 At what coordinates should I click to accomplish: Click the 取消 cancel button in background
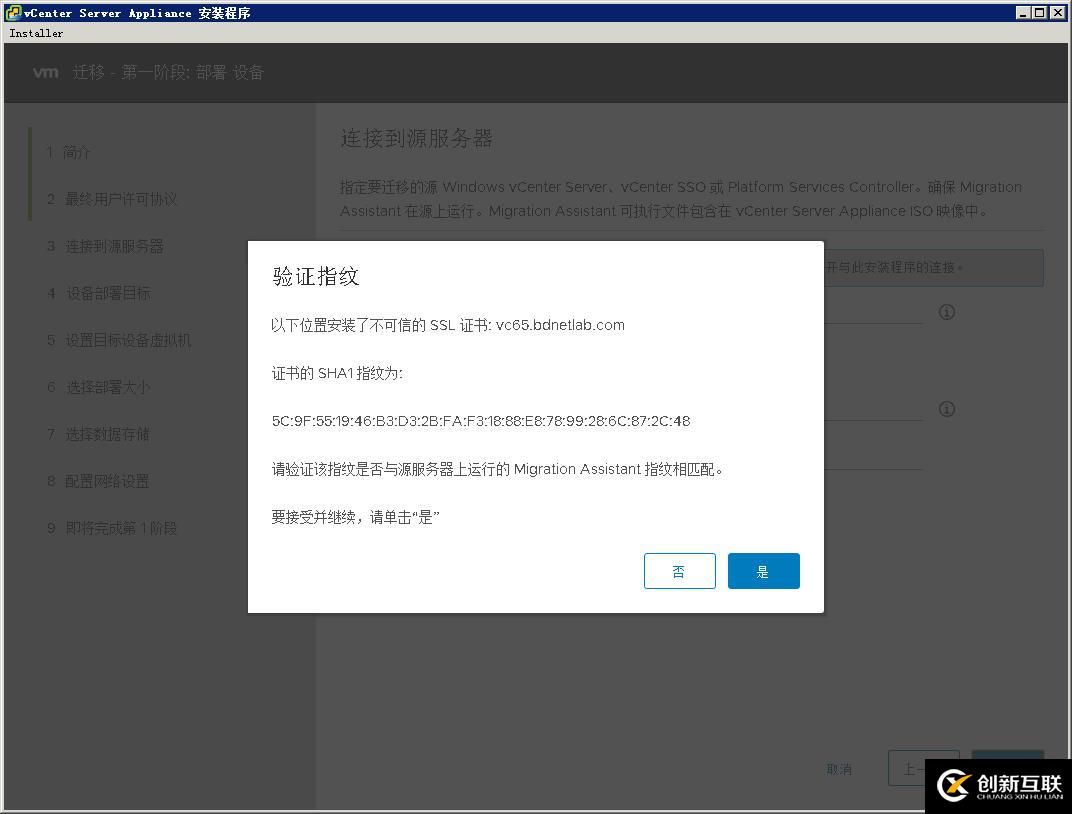[839, 769]
